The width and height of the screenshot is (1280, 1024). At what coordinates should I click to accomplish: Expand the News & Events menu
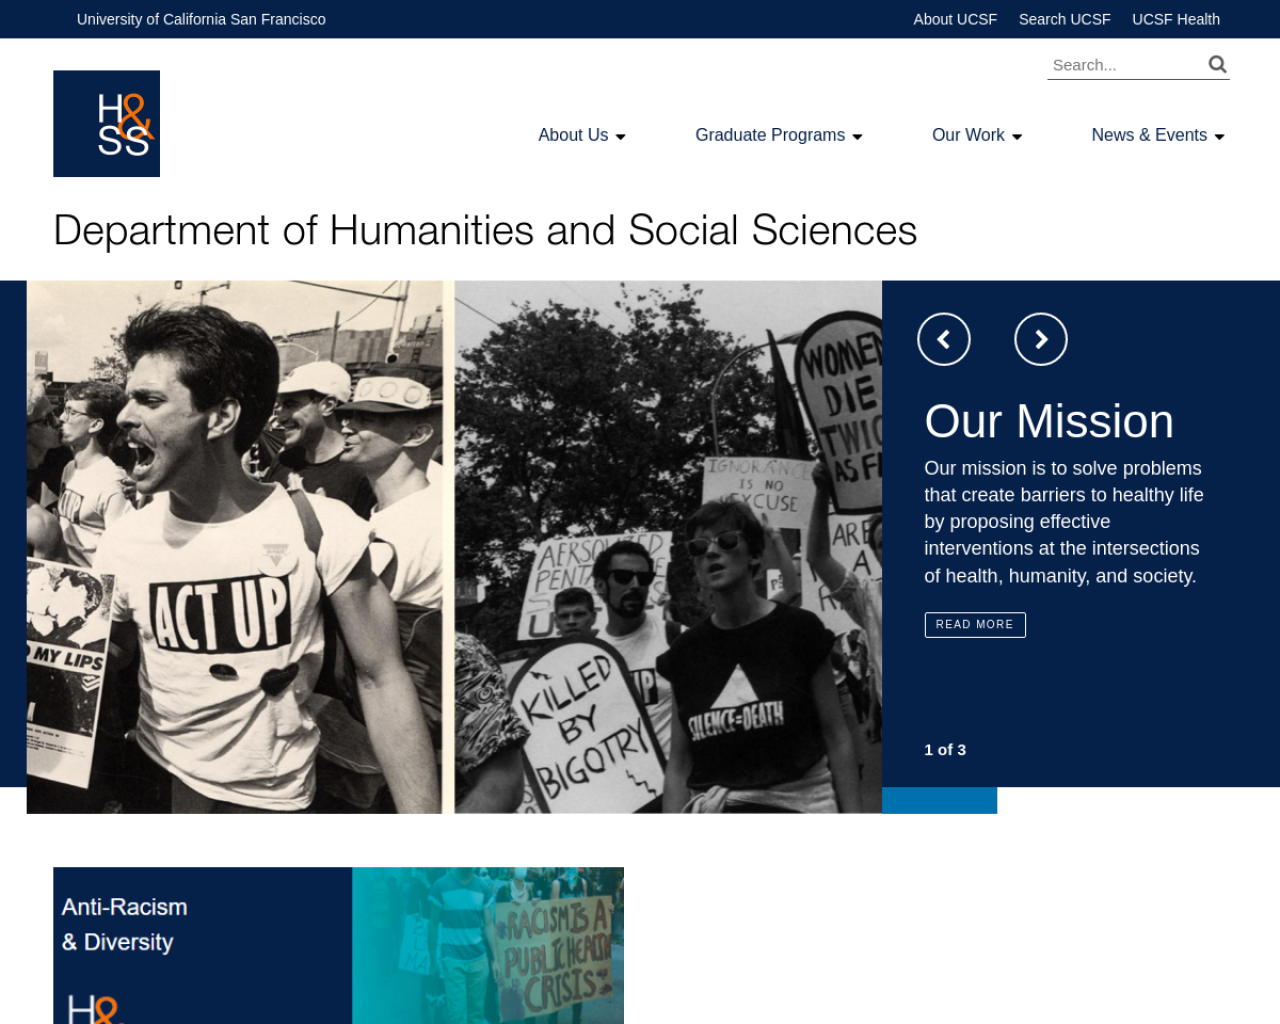click(x=1158, y=135)
